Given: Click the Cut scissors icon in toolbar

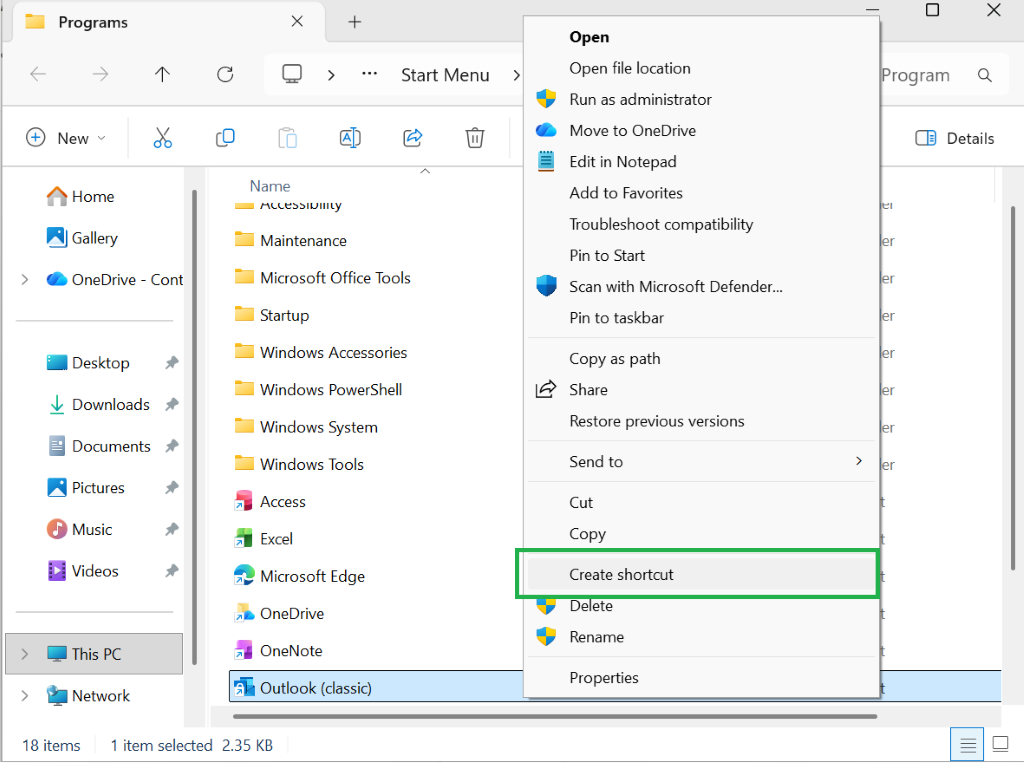Looking at the screenshot, I should tap(163, 138).
